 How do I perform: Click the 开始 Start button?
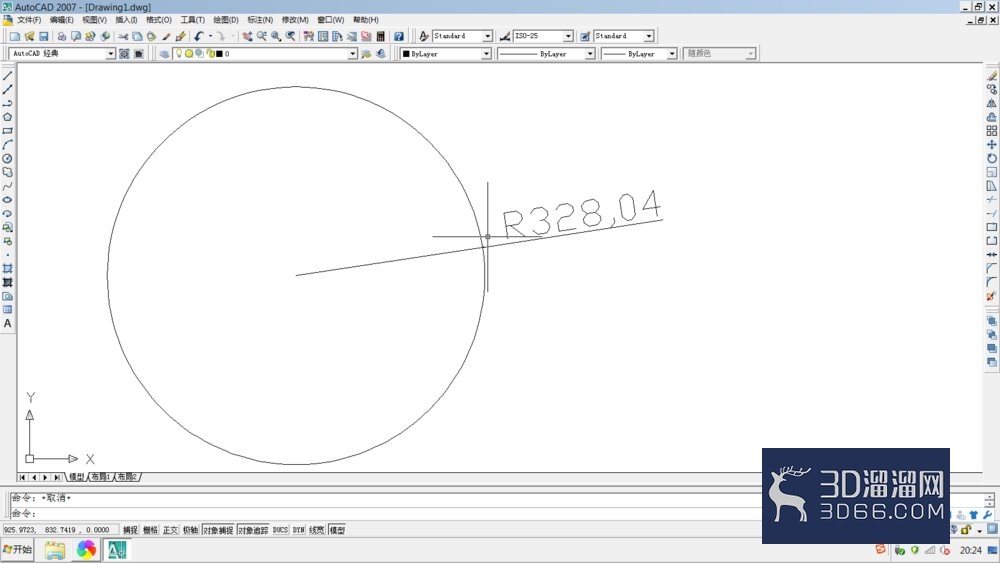[x=18, y=550]
